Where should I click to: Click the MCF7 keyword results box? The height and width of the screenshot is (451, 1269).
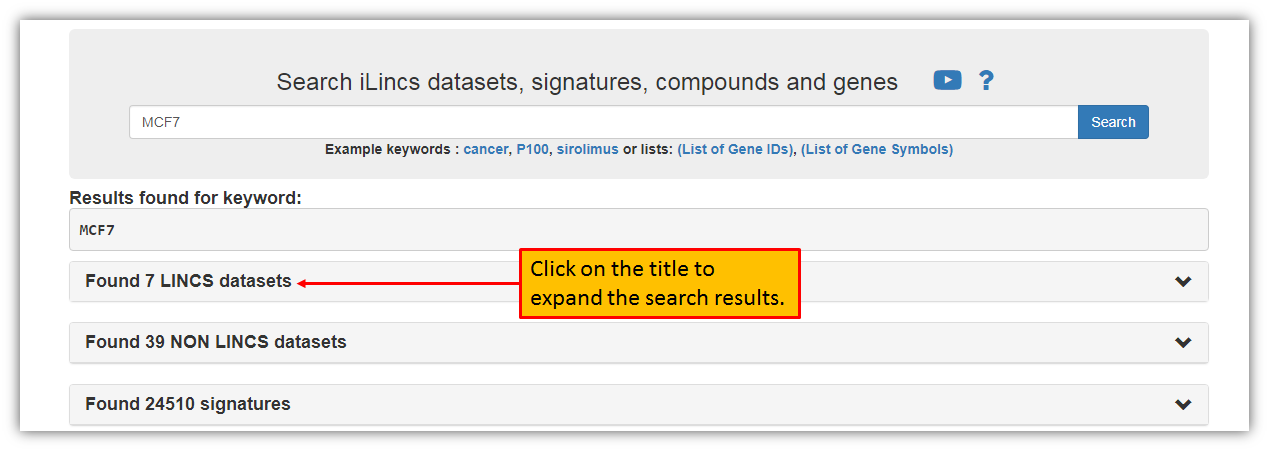[639, 229]
